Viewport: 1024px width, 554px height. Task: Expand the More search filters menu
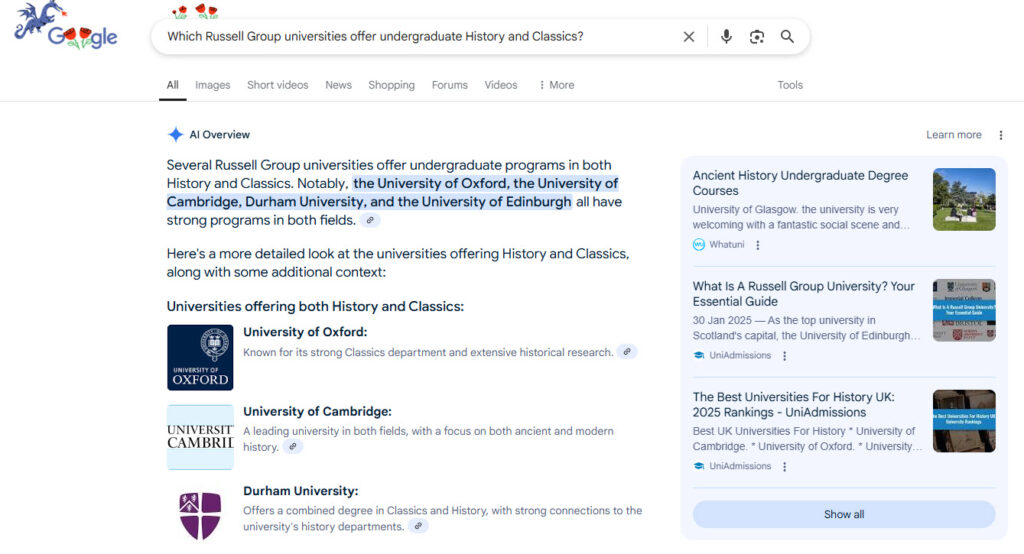tap(556, 85)
